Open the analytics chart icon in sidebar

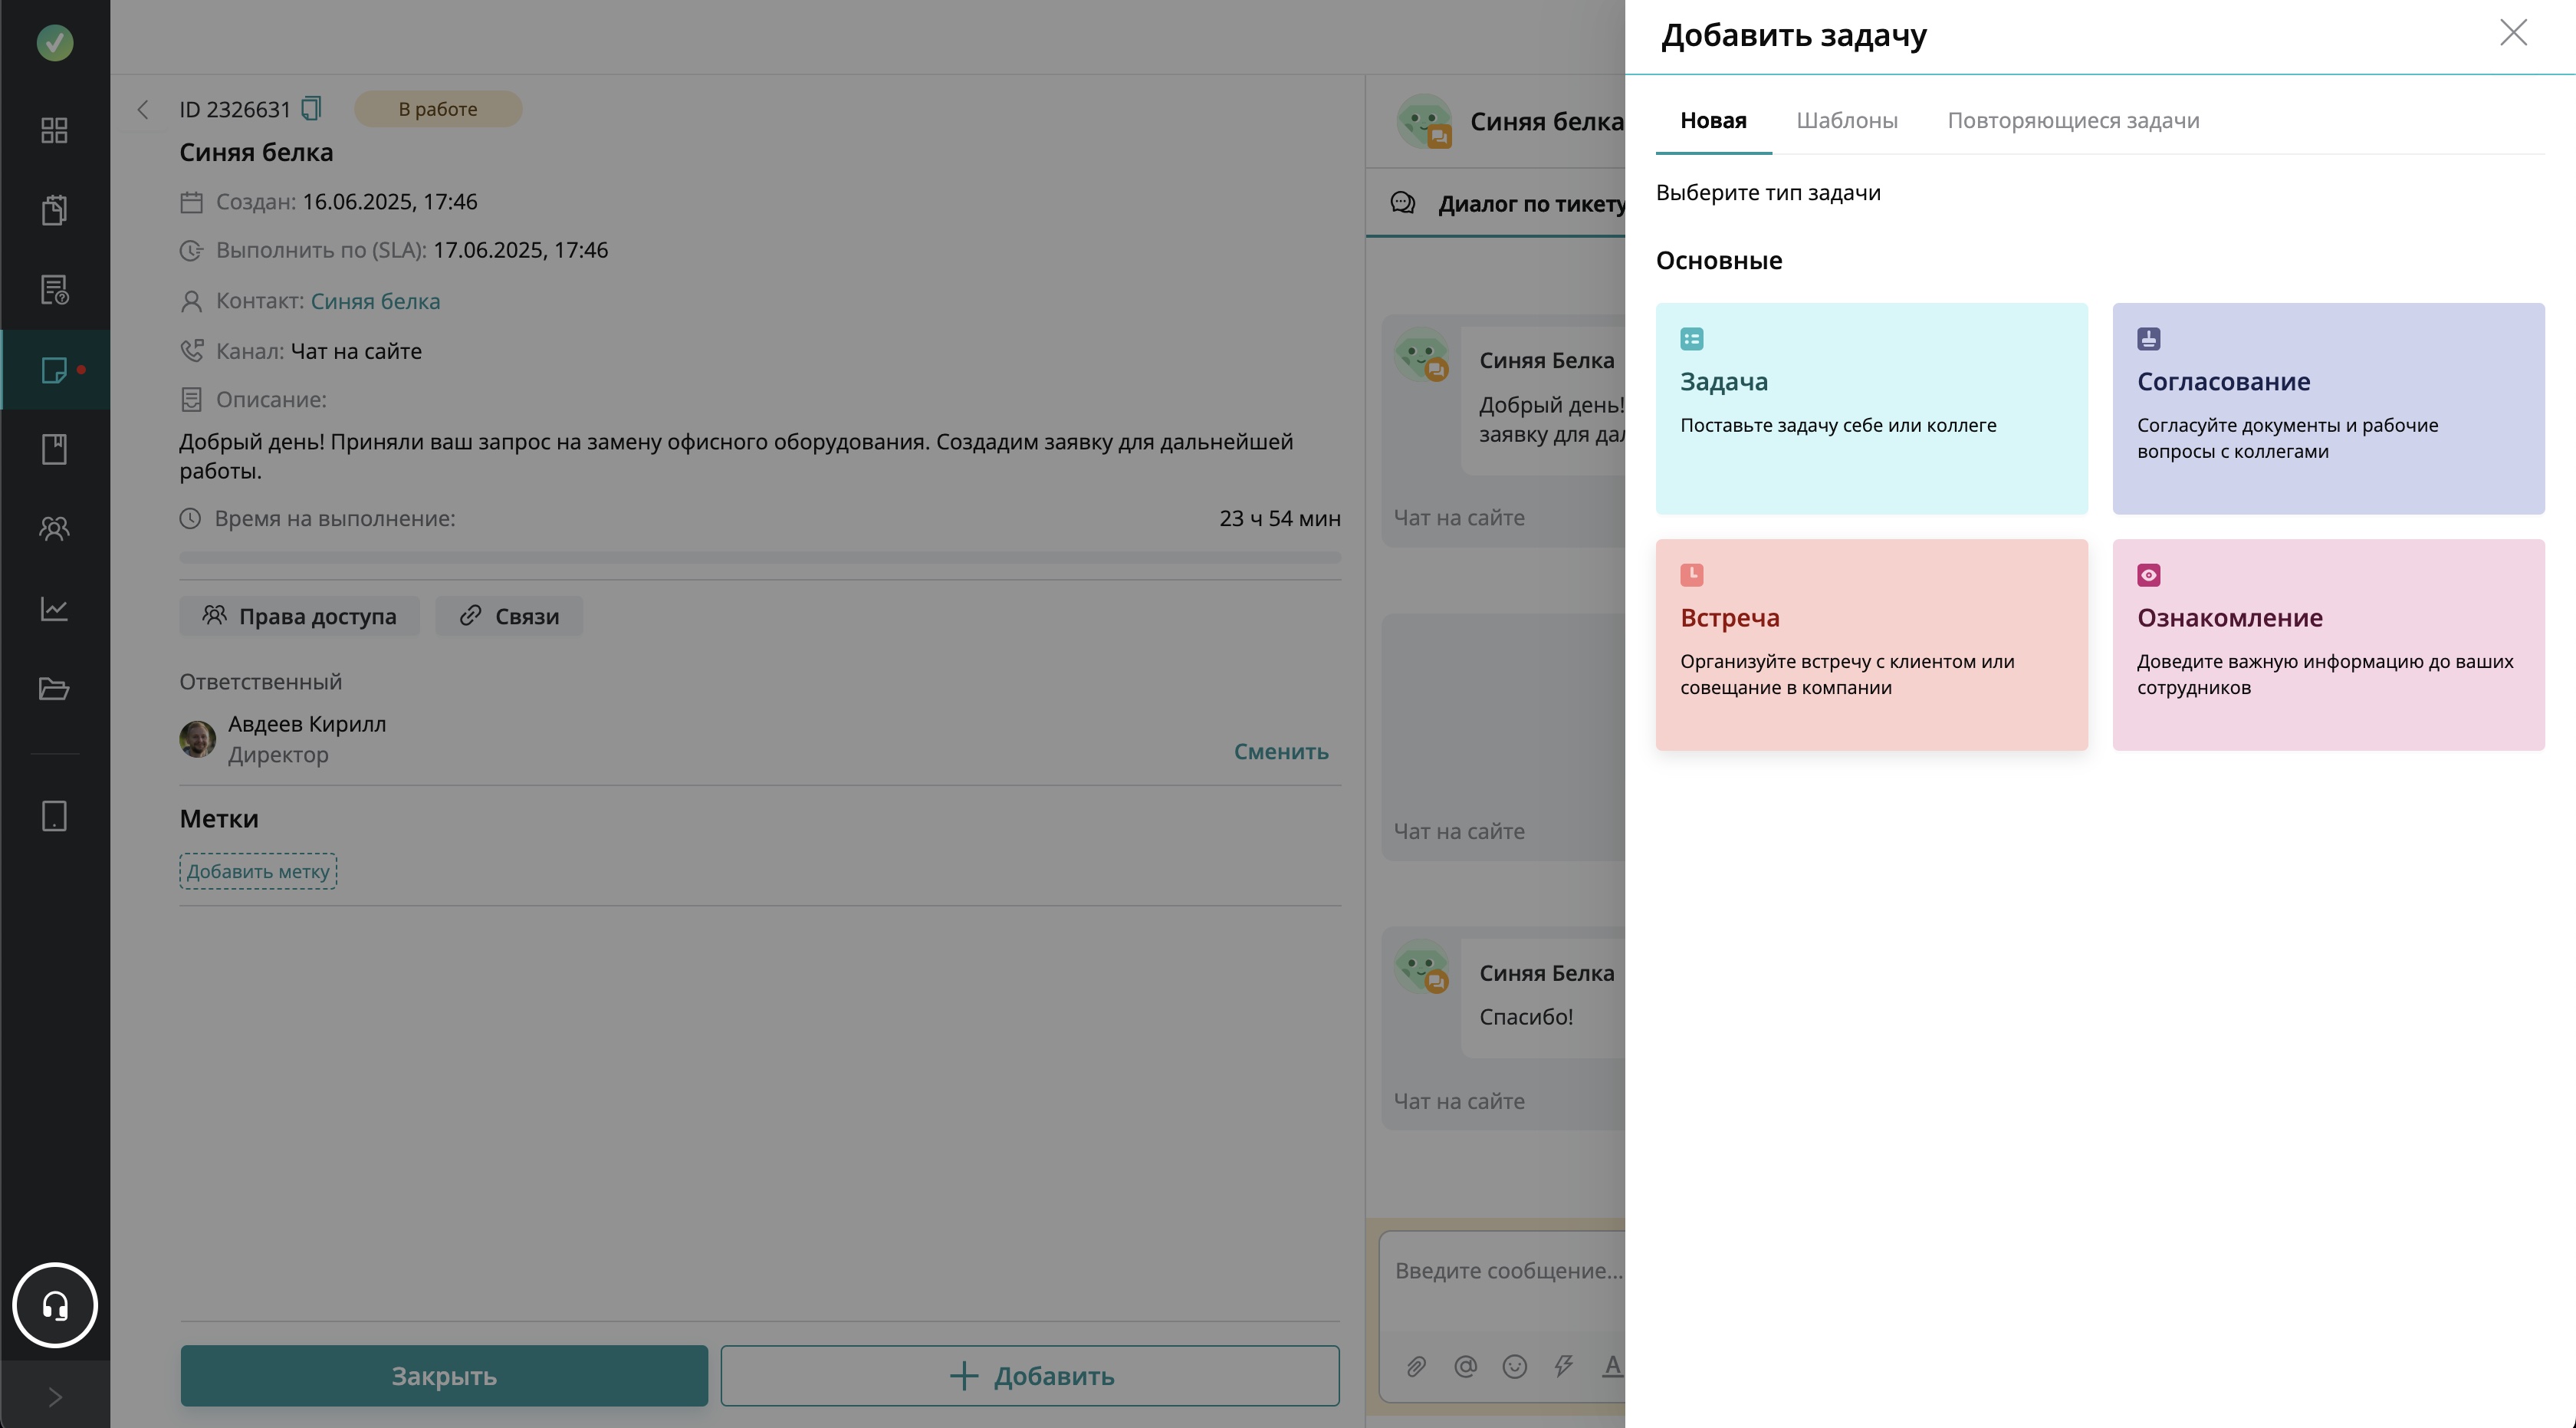(x=54, y=608)
